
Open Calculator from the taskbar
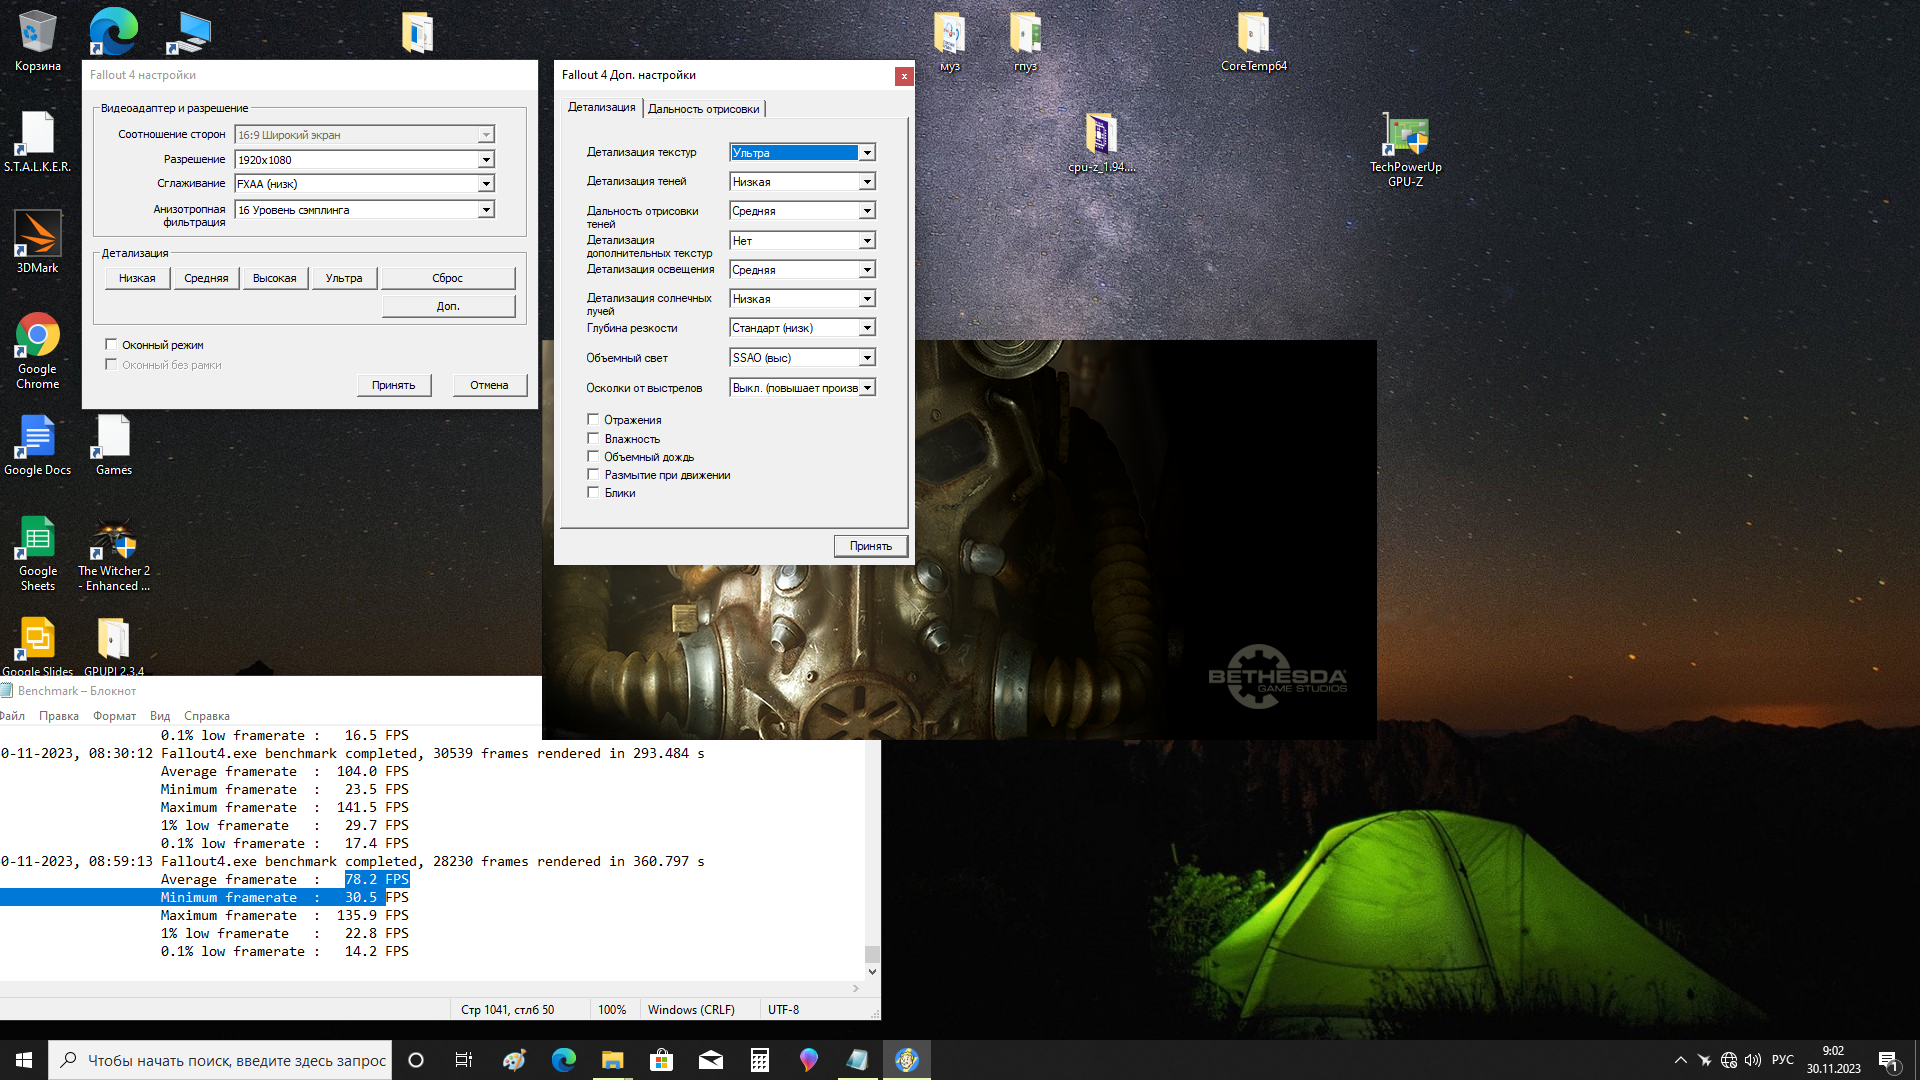760,1060
